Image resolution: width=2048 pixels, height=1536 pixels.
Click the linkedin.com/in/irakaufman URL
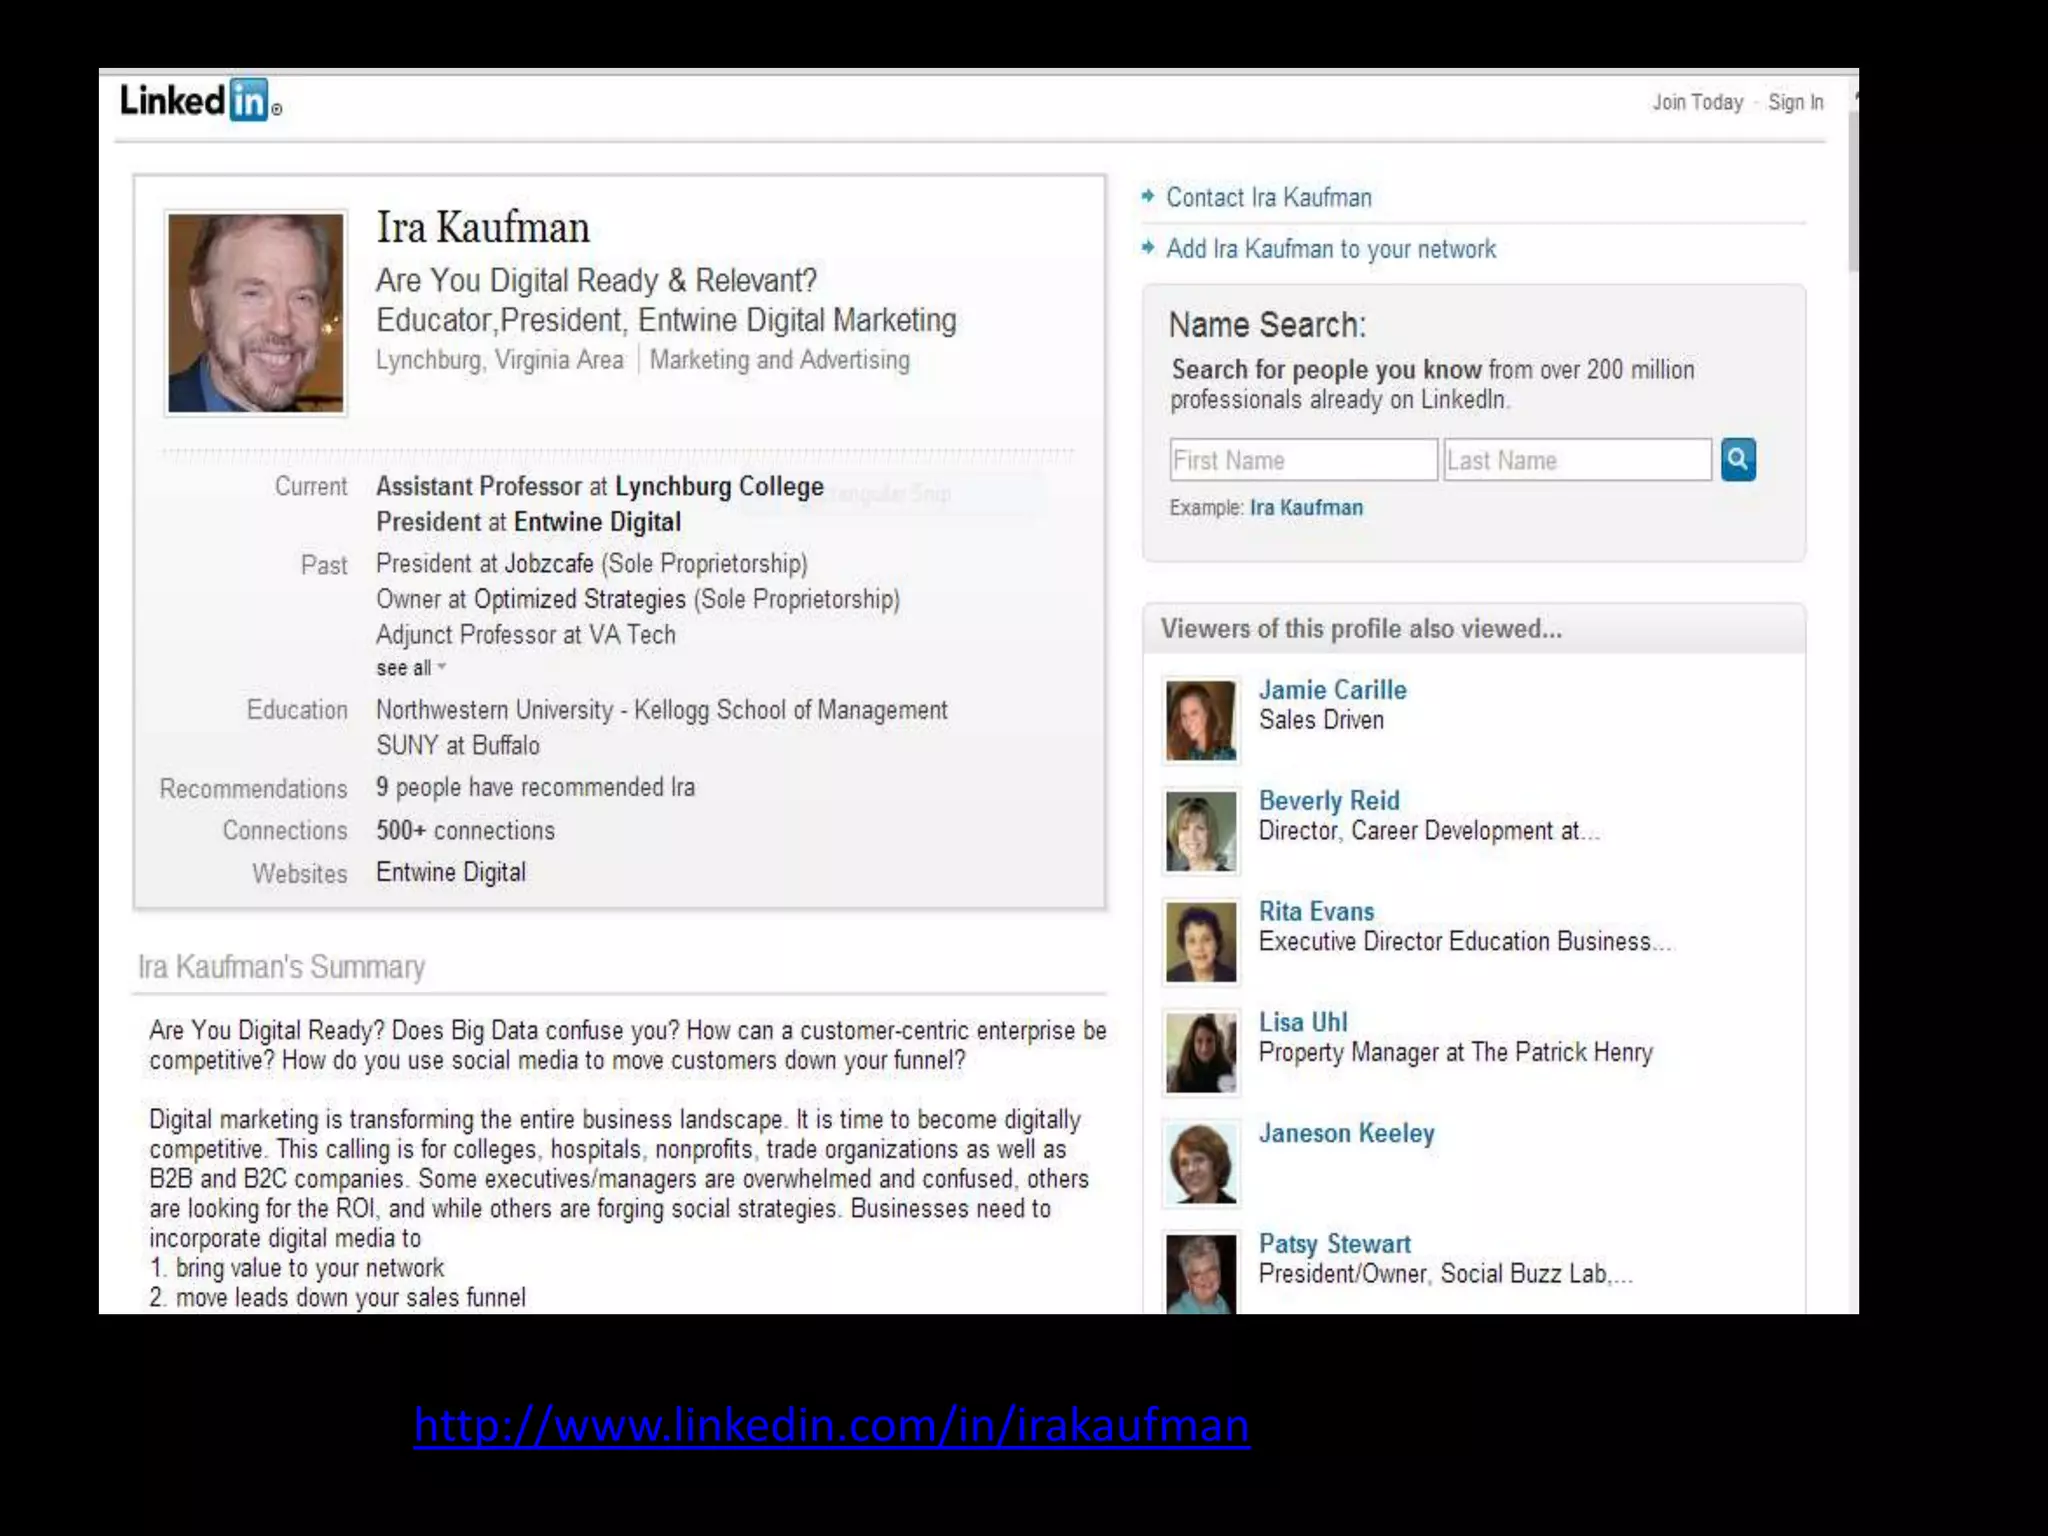tap(832, 1425)
